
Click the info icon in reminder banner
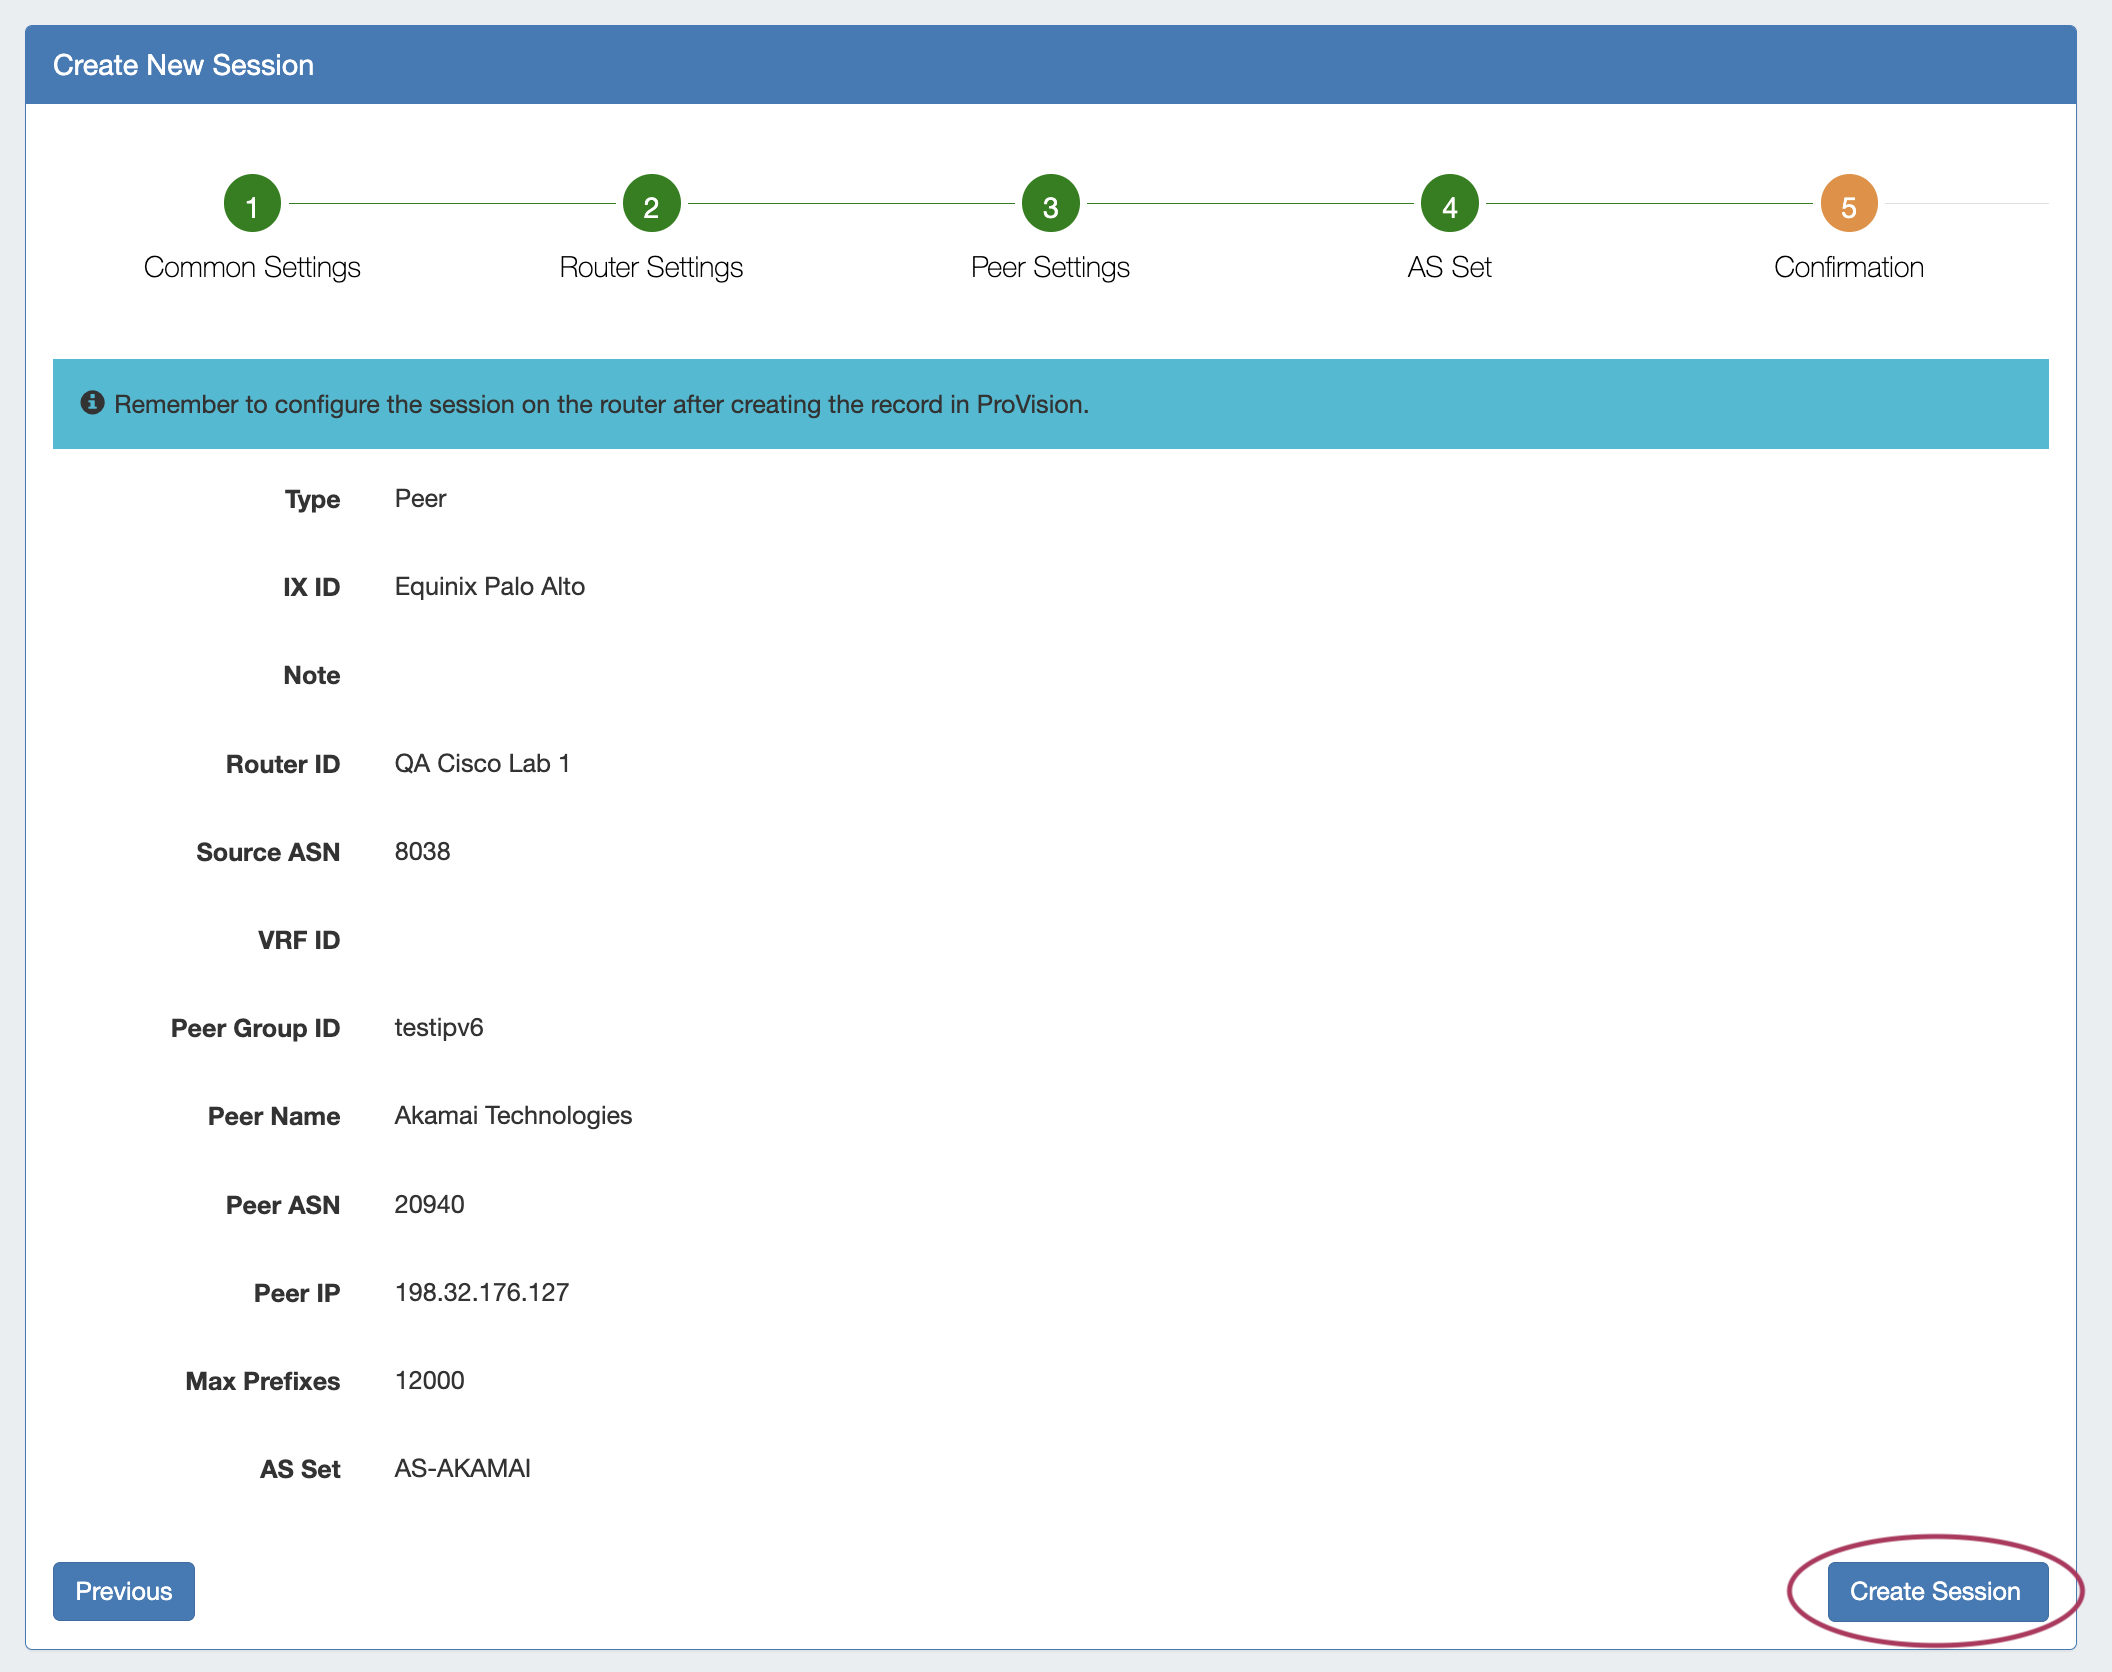(92, 403)
